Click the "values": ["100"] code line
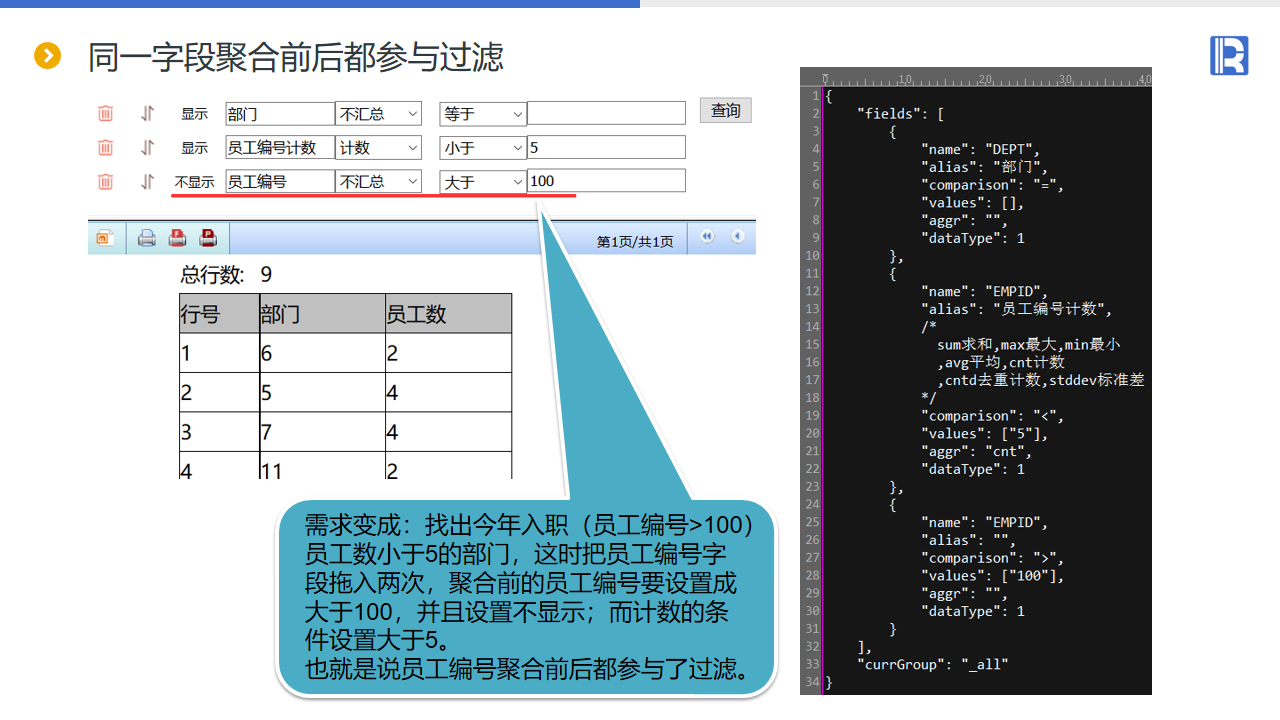The image size is (1280, 720). pyautogui.click(x=994, y=575)
